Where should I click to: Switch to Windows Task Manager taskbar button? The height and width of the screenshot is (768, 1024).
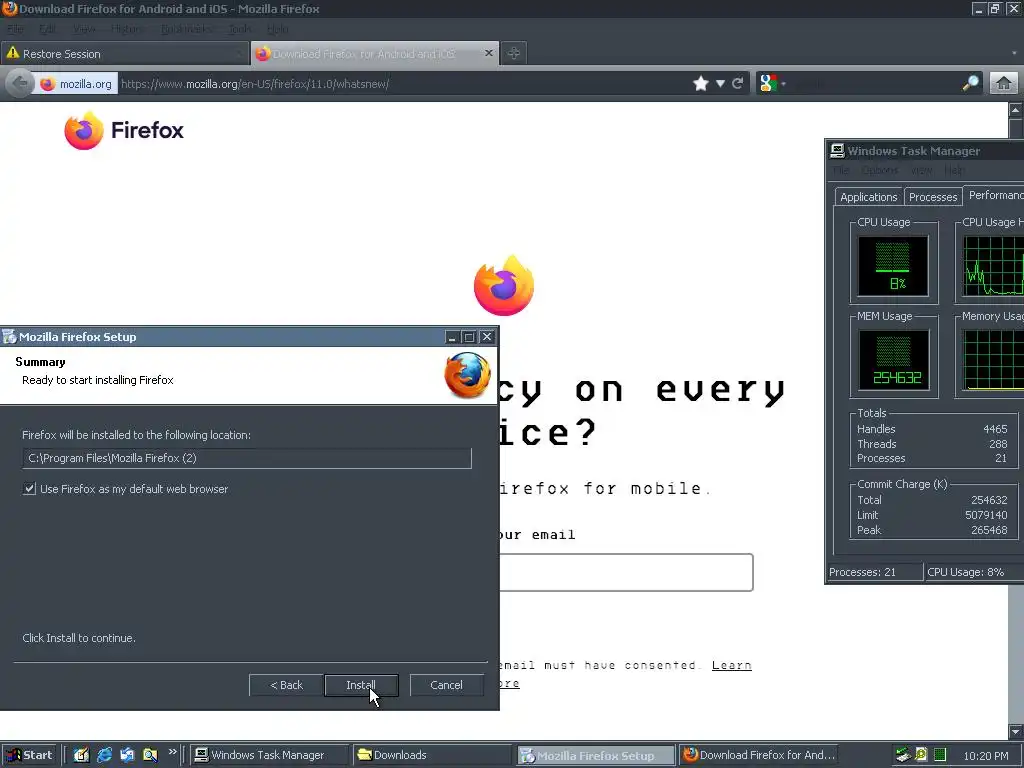tap(270, 755)
